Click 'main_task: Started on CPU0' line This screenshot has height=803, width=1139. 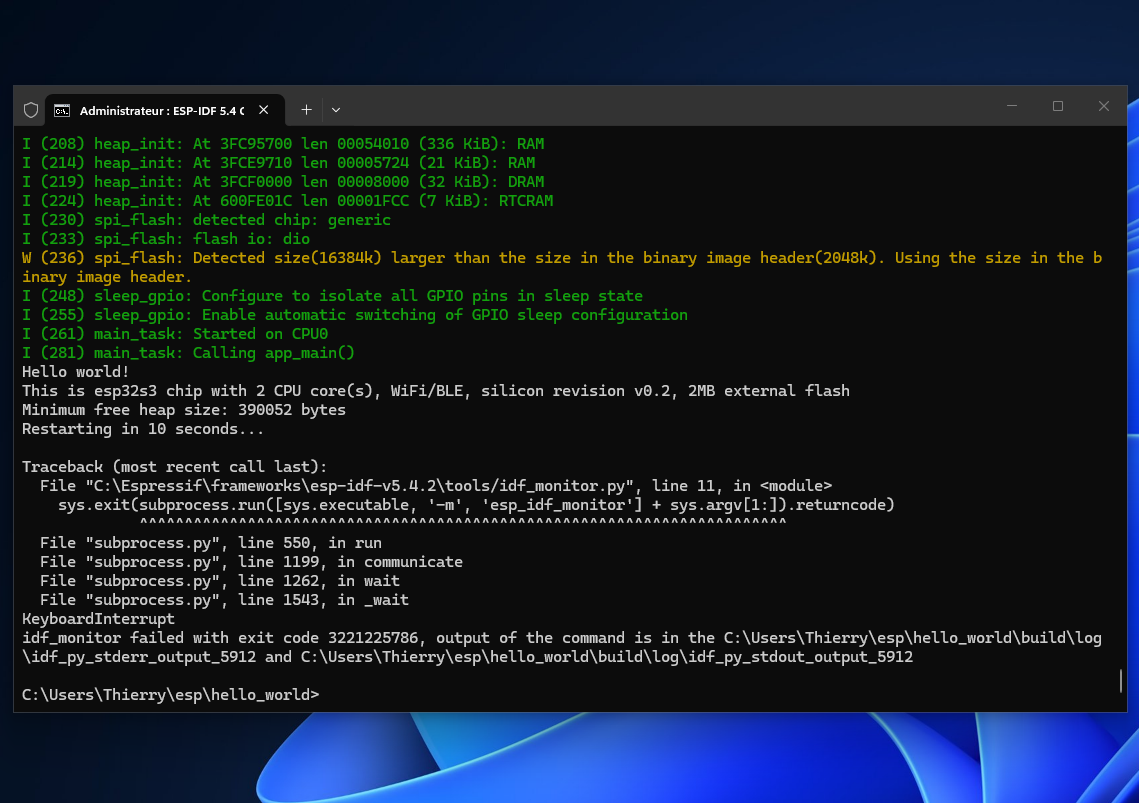click(x=175, y=334)
